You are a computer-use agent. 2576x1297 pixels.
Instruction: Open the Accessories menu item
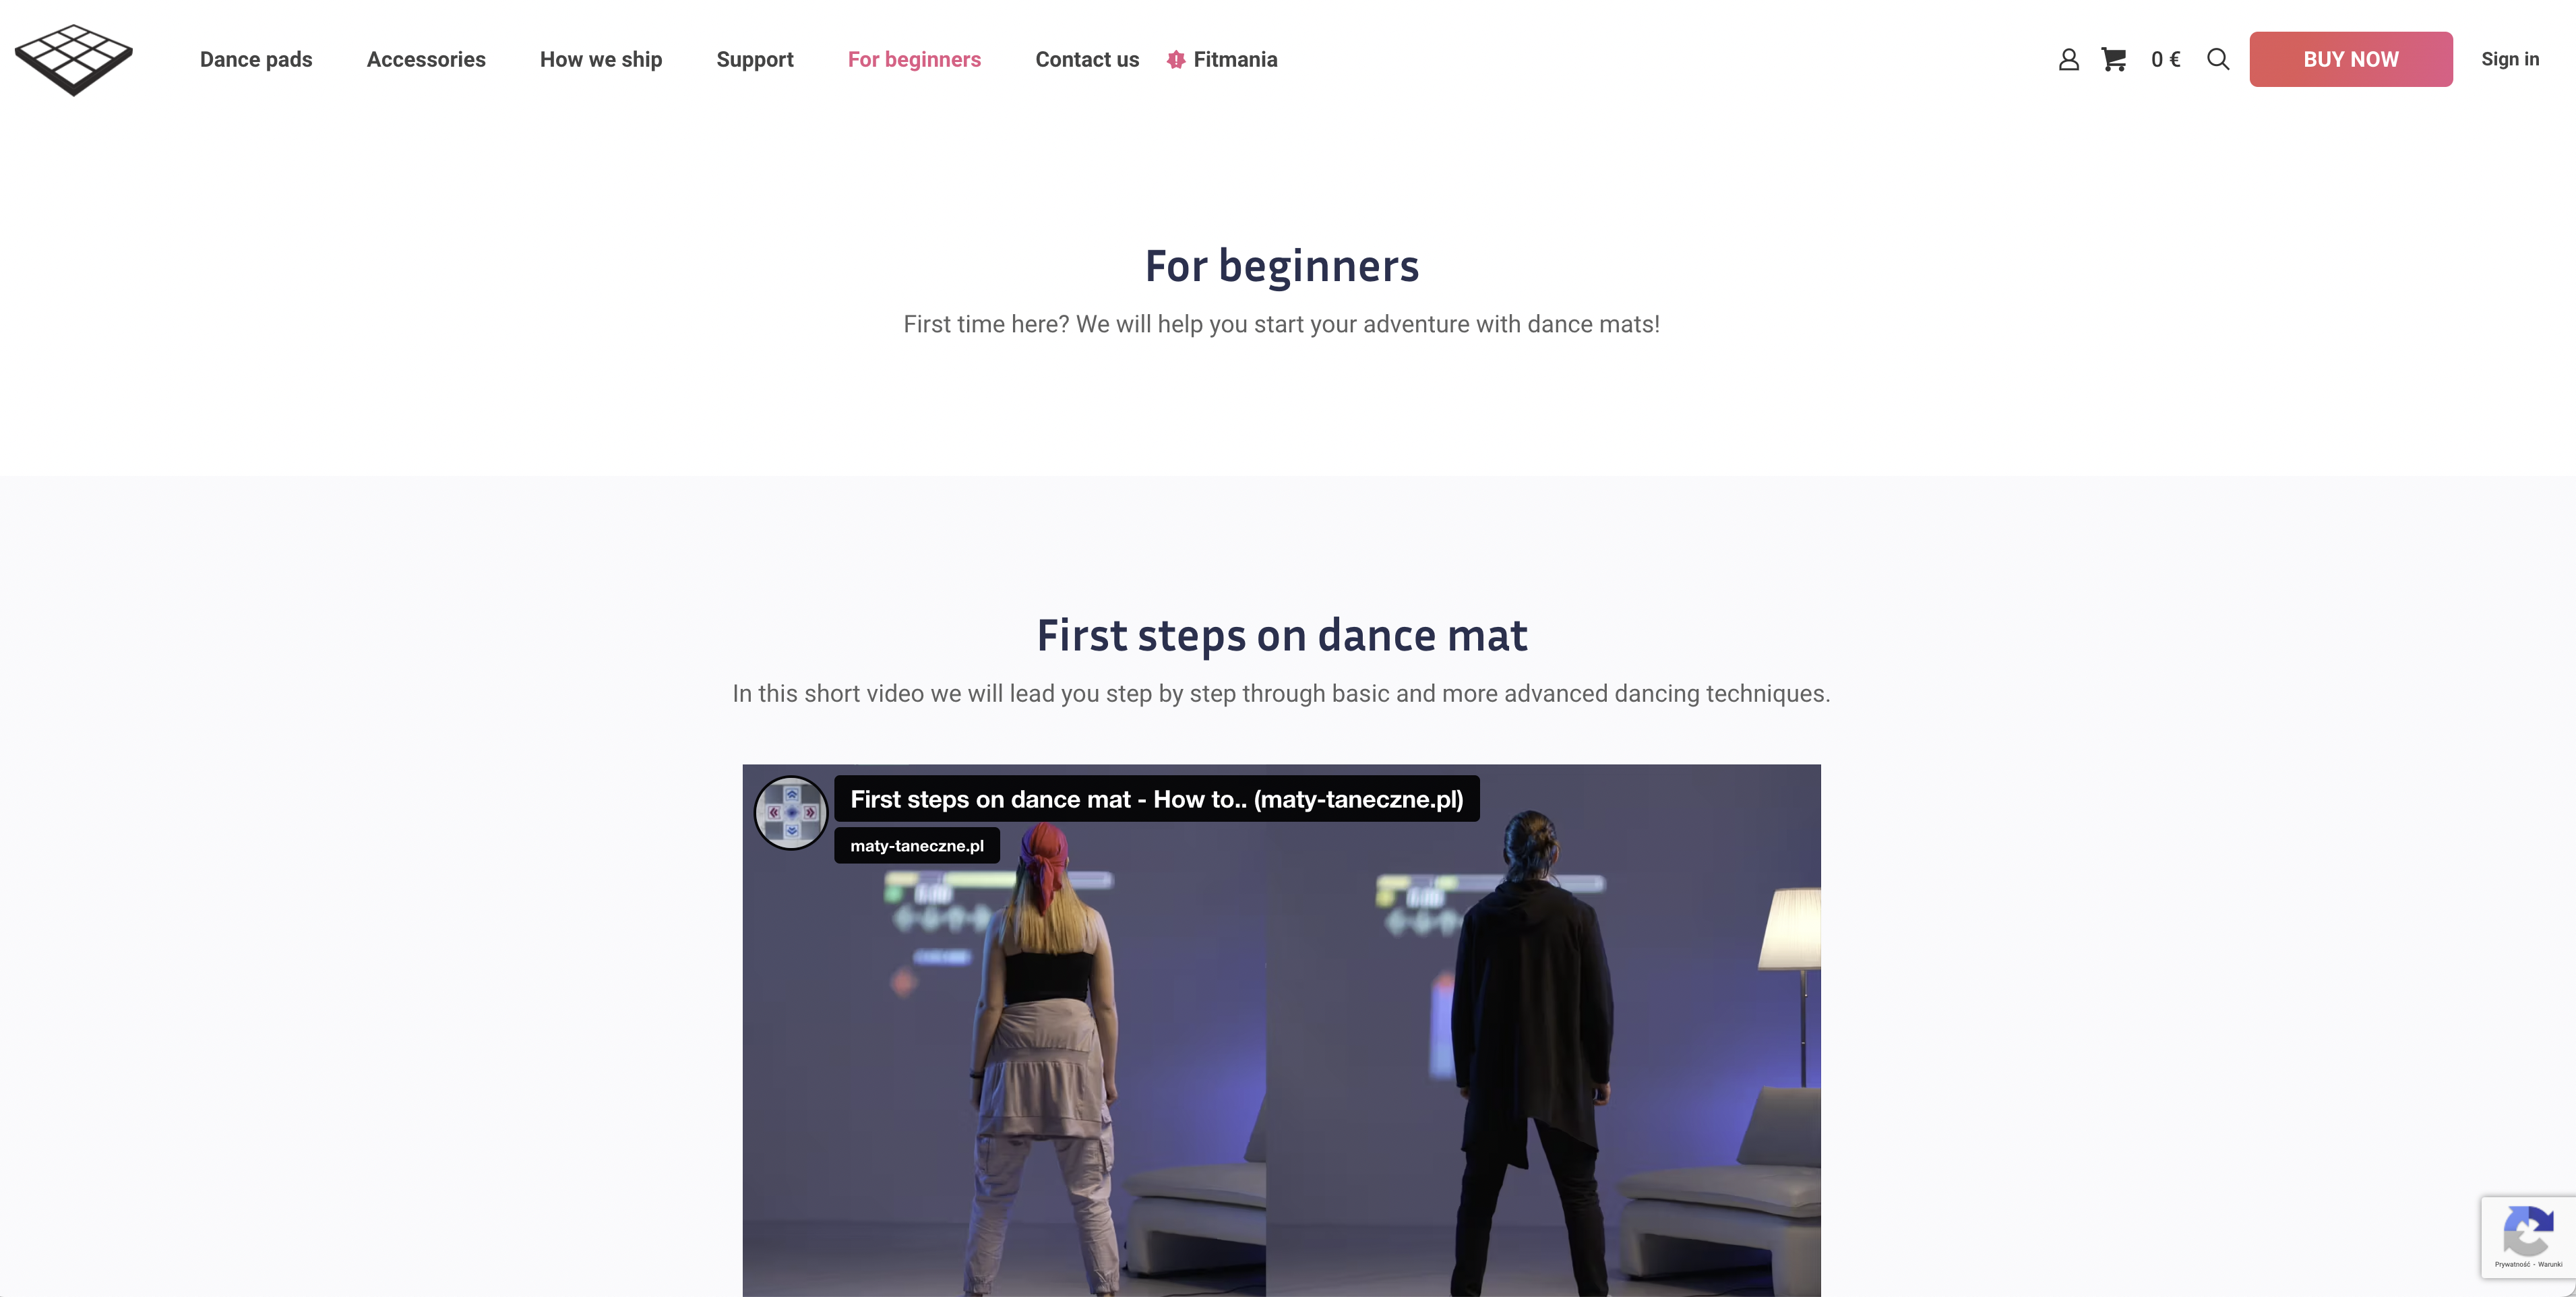(426, 60)
